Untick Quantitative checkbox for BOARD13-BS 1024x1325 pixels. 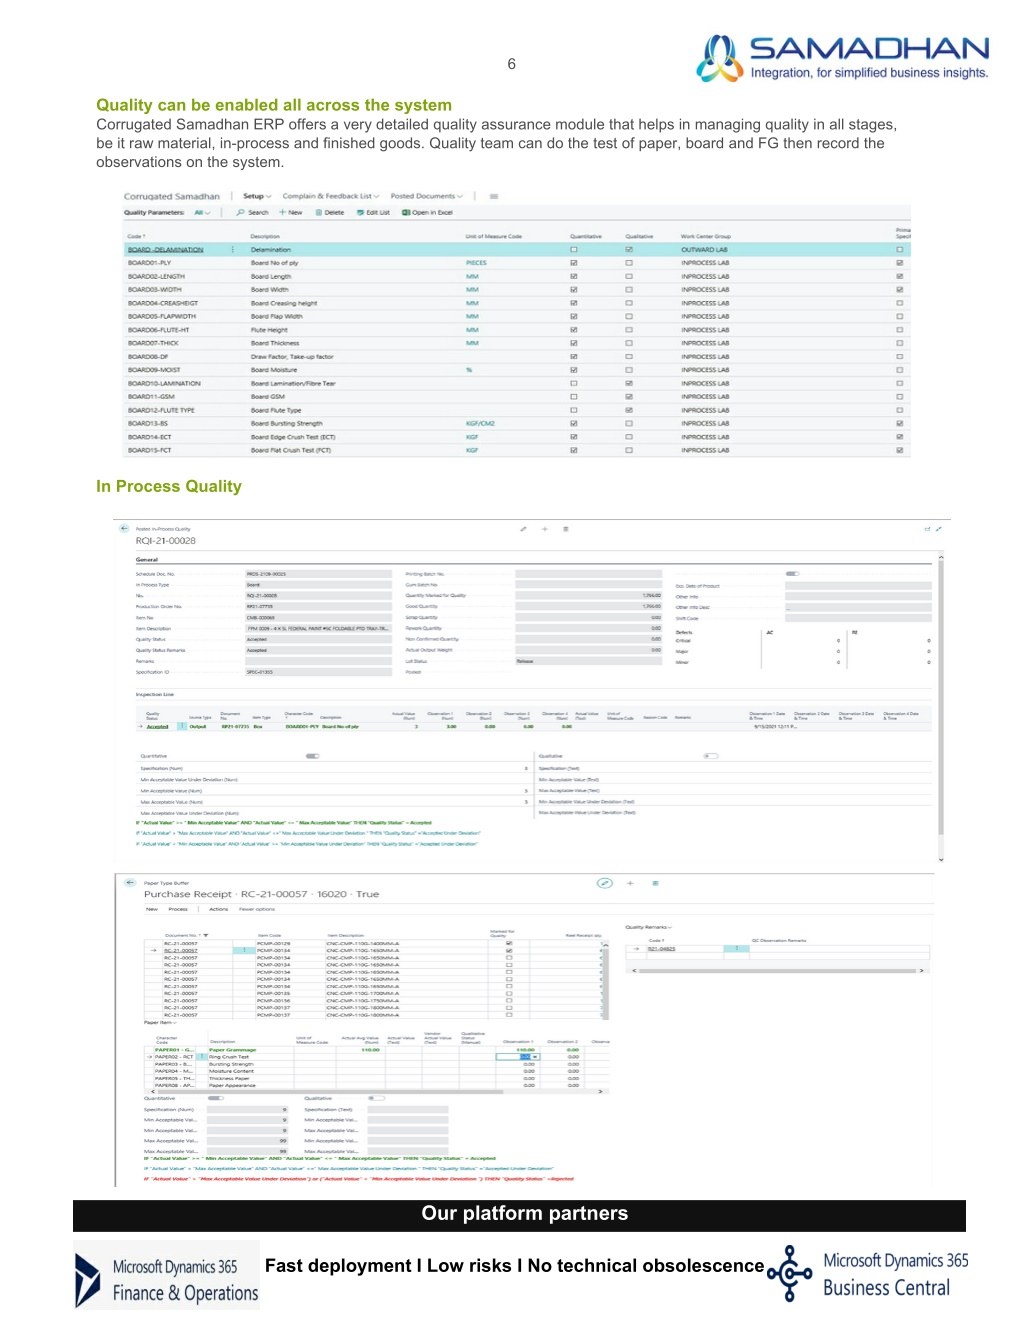(574, 423)
